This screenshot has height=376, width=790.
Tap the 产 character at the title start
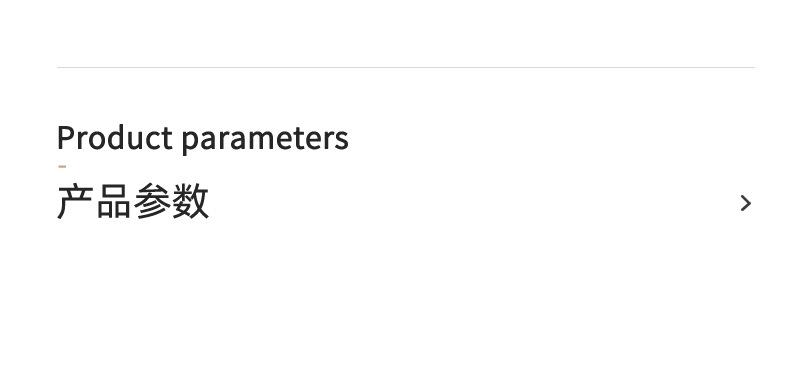[75, 201]
